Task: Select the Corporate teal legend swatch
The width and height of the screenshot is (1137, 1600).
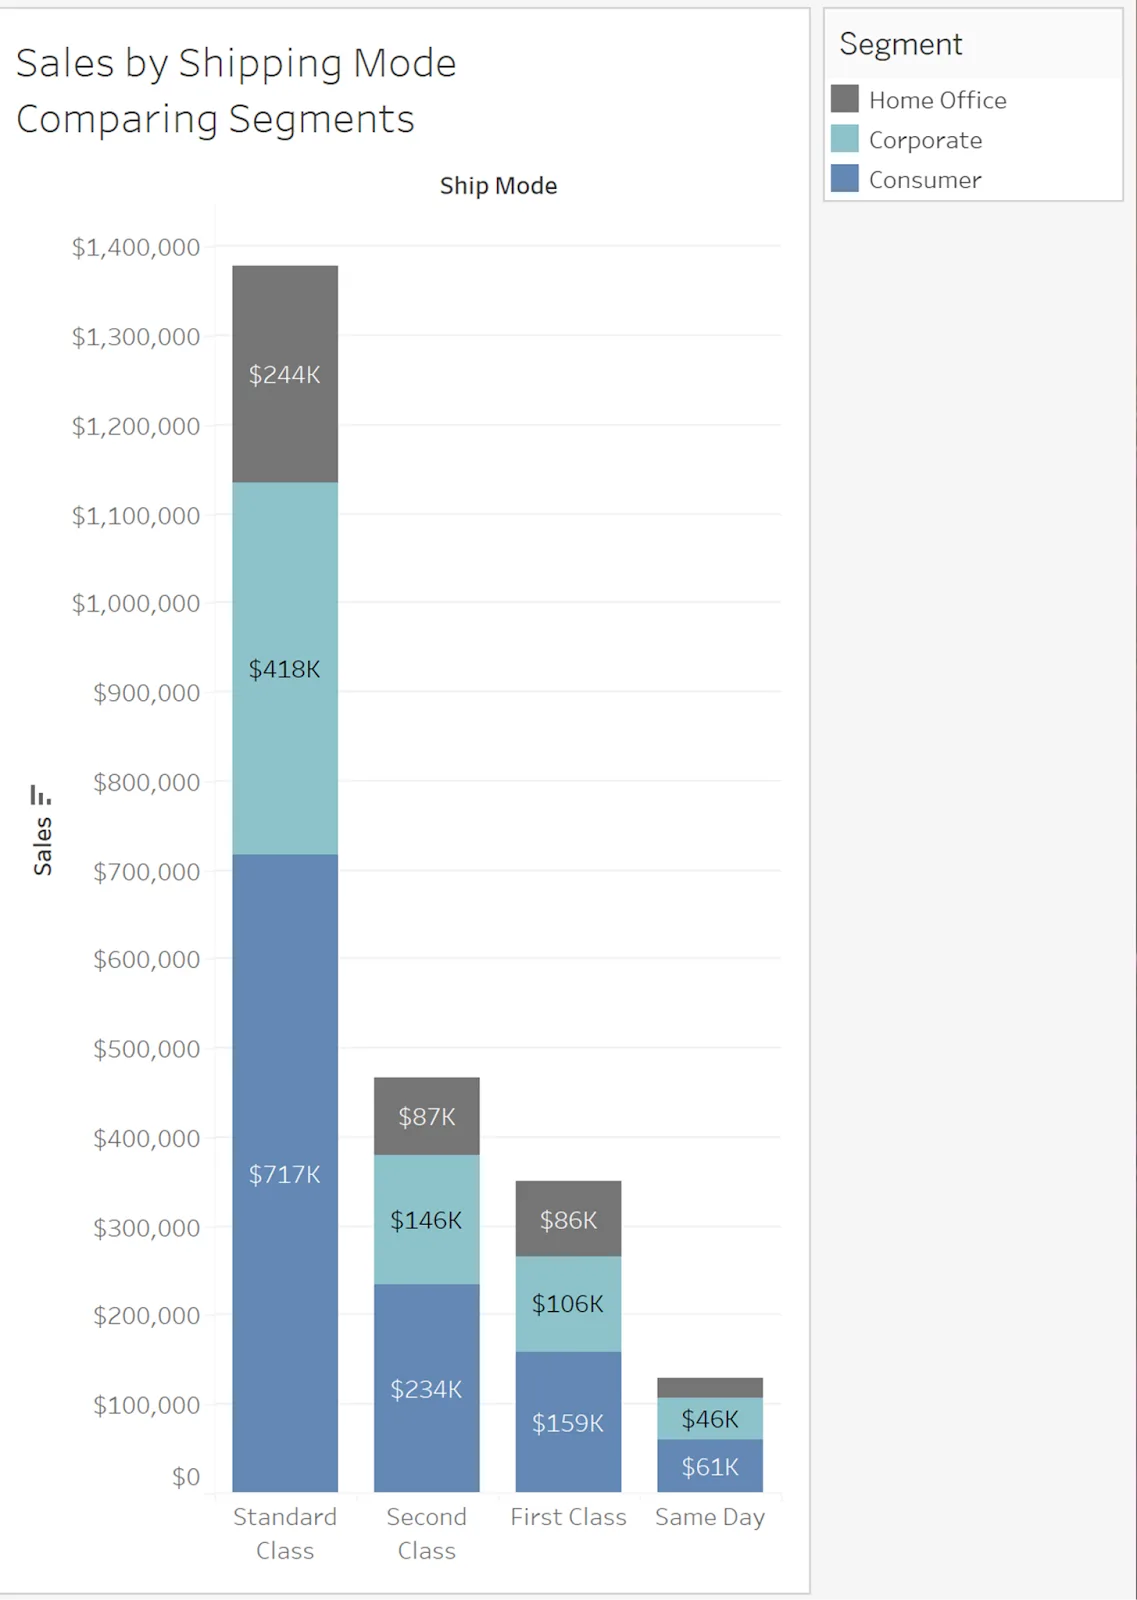Action: tap(845, 138)
